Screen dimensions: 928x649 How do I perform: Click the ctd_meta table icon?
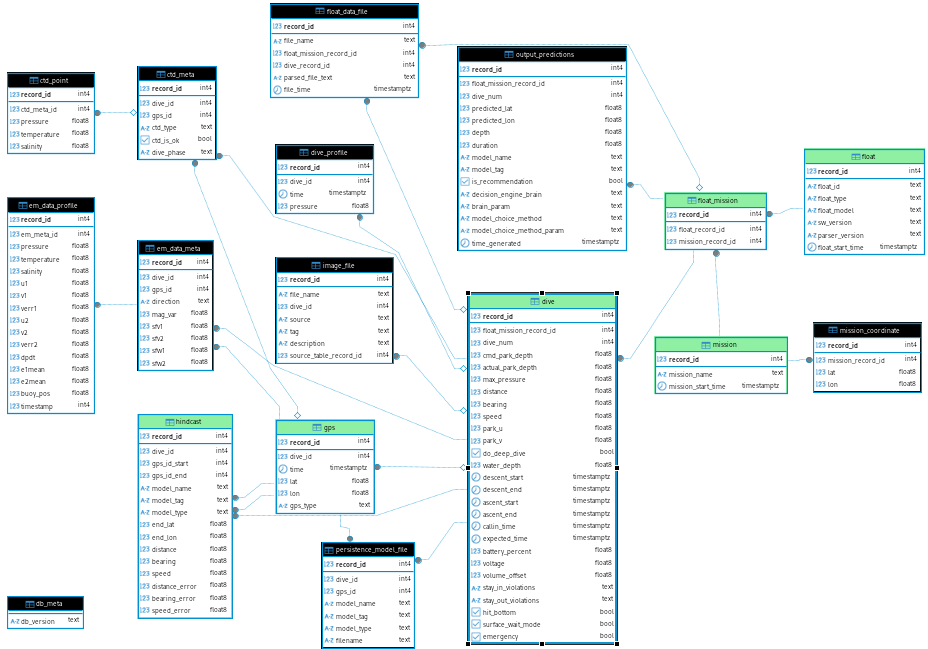pos(160,75)
